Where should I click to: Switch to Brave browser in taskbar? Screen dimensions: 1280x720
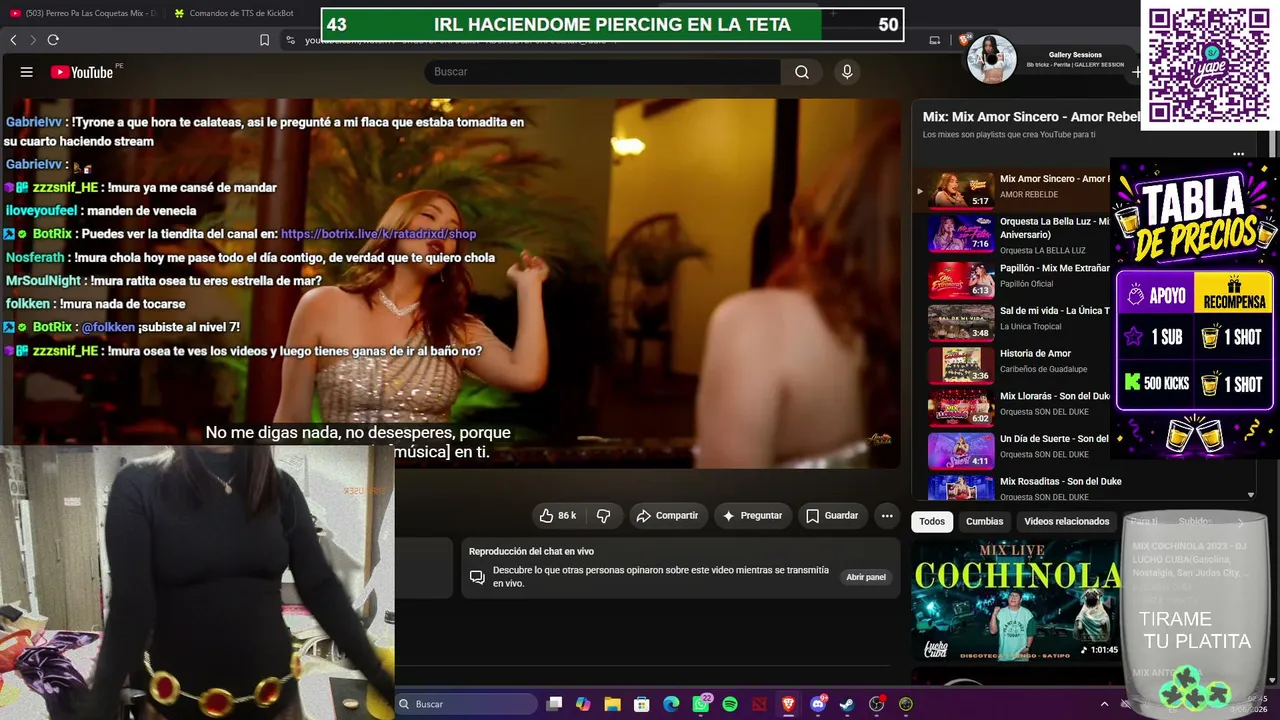coord(788,704)
